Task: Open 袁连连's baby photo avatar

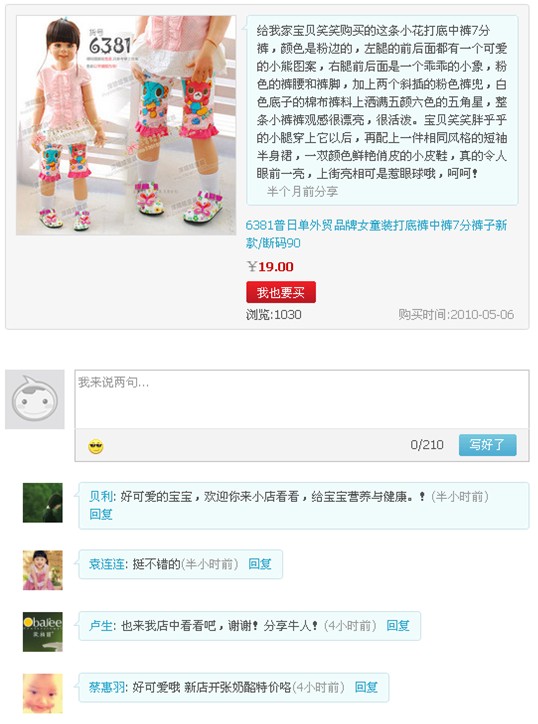Action: 43,570
